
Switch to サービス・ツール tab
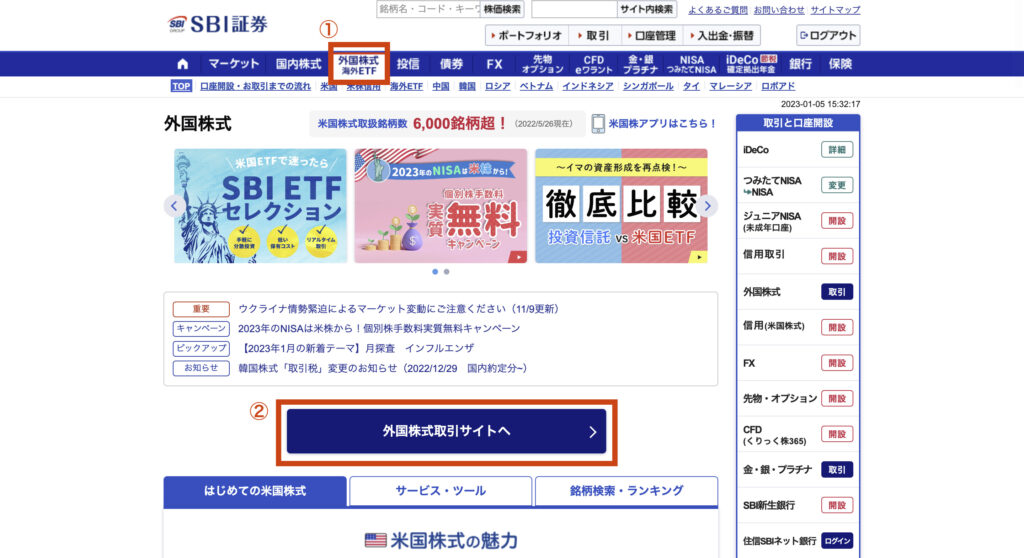coord(440,491)
